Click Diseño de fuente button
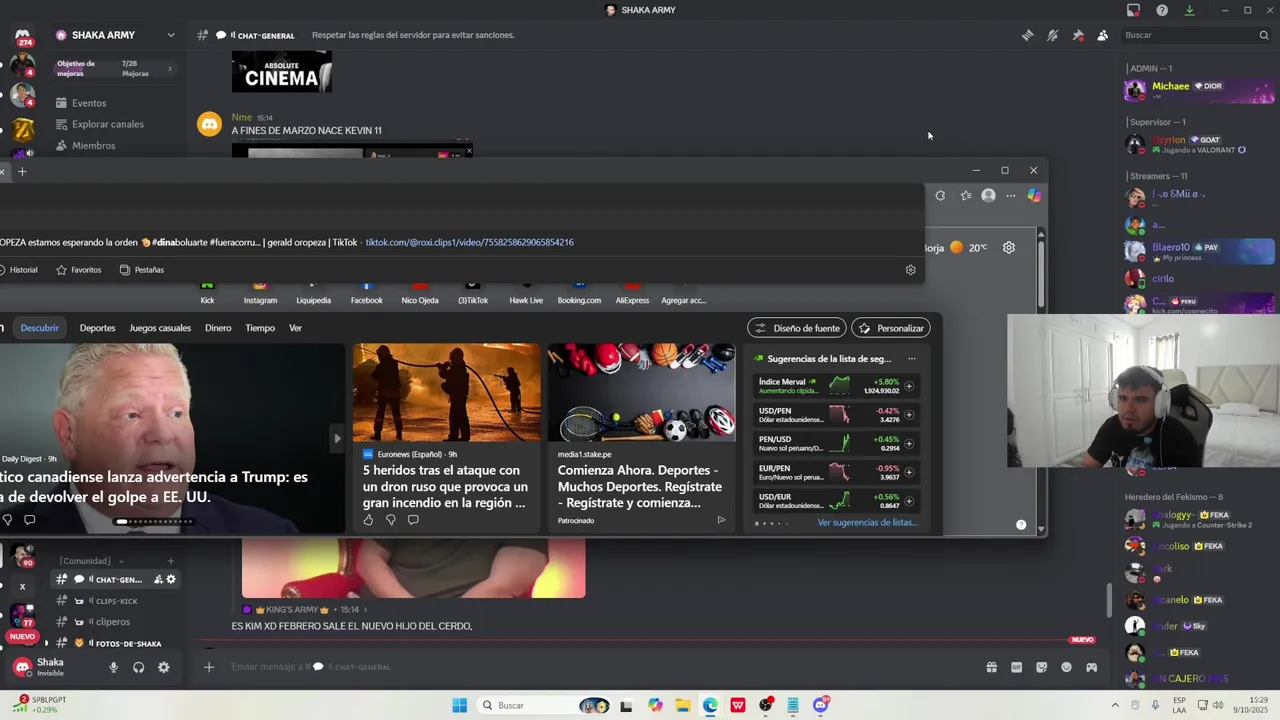Image resolution: width=1280 pixels, height=720 pixels. pos(797,328)
